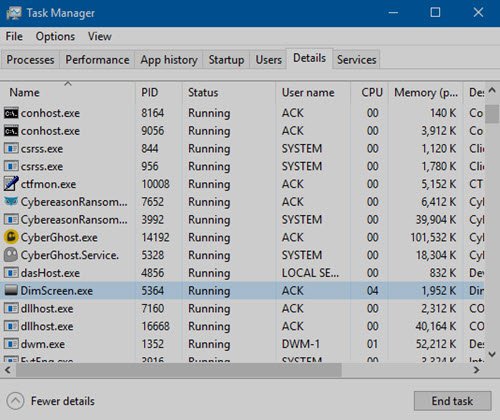
Task: Click the End task button
Action: (452, 401)
